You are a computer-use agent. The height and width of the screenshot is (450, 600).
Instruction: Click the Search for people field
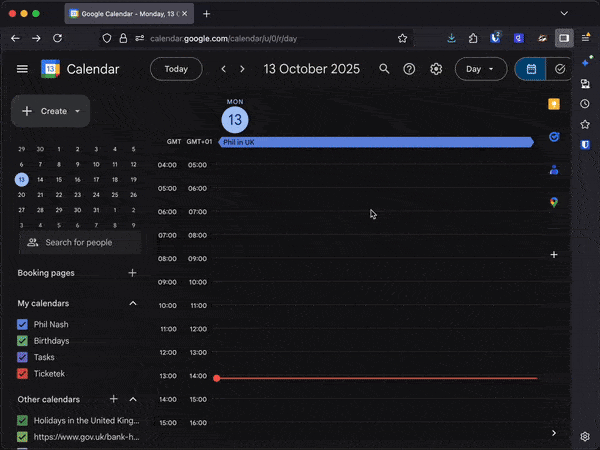pyautogui.click(x=80, y=242)
